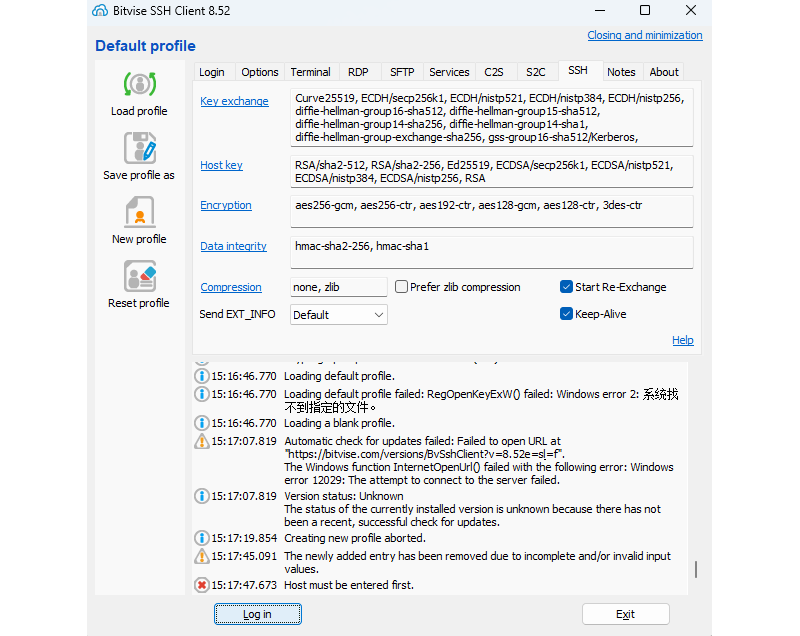Click the info icon beside "Loading a blank profile."
800x636 pixels.
point(202,423)
